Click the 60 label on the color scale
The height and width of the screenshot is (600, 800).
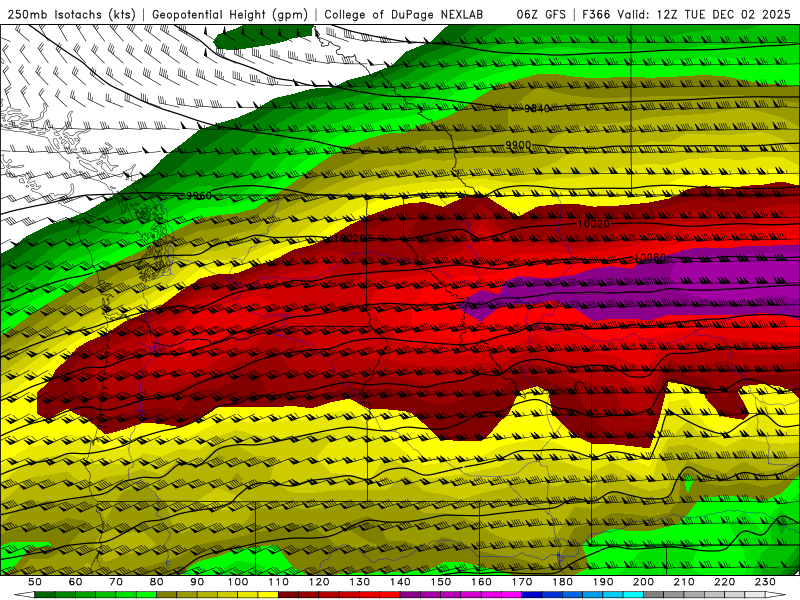tap(75, 582)
